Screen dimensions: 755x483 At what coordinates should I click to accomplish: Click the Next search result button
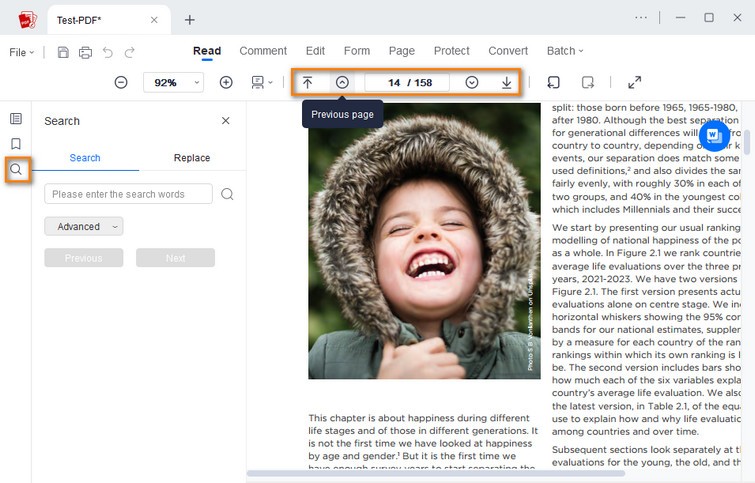(175, 258)
